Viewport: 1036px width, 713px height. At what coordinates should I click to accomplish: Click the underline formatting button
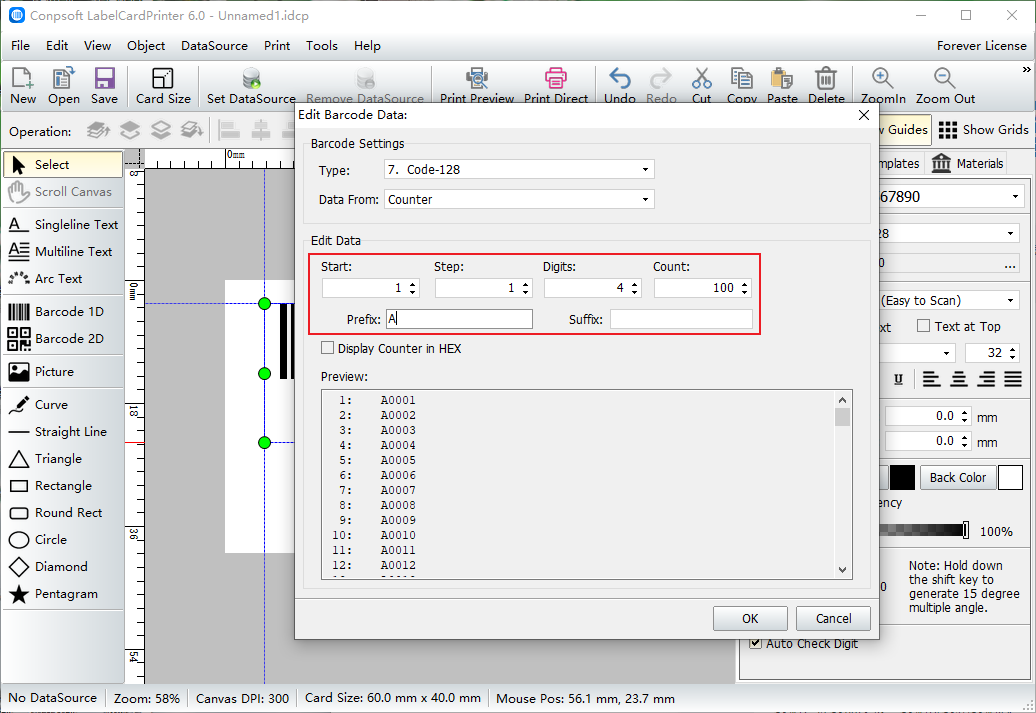click(x=898, y=379)
